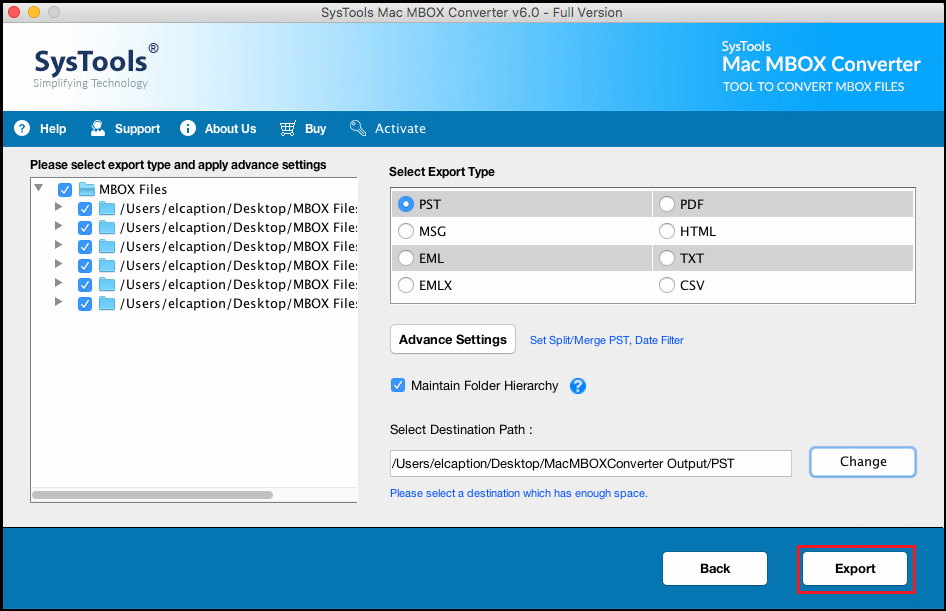Viewport: 946px width, 611px height.
Task: Click the MBOX Files root folder icon
Action: coord(87,189)
